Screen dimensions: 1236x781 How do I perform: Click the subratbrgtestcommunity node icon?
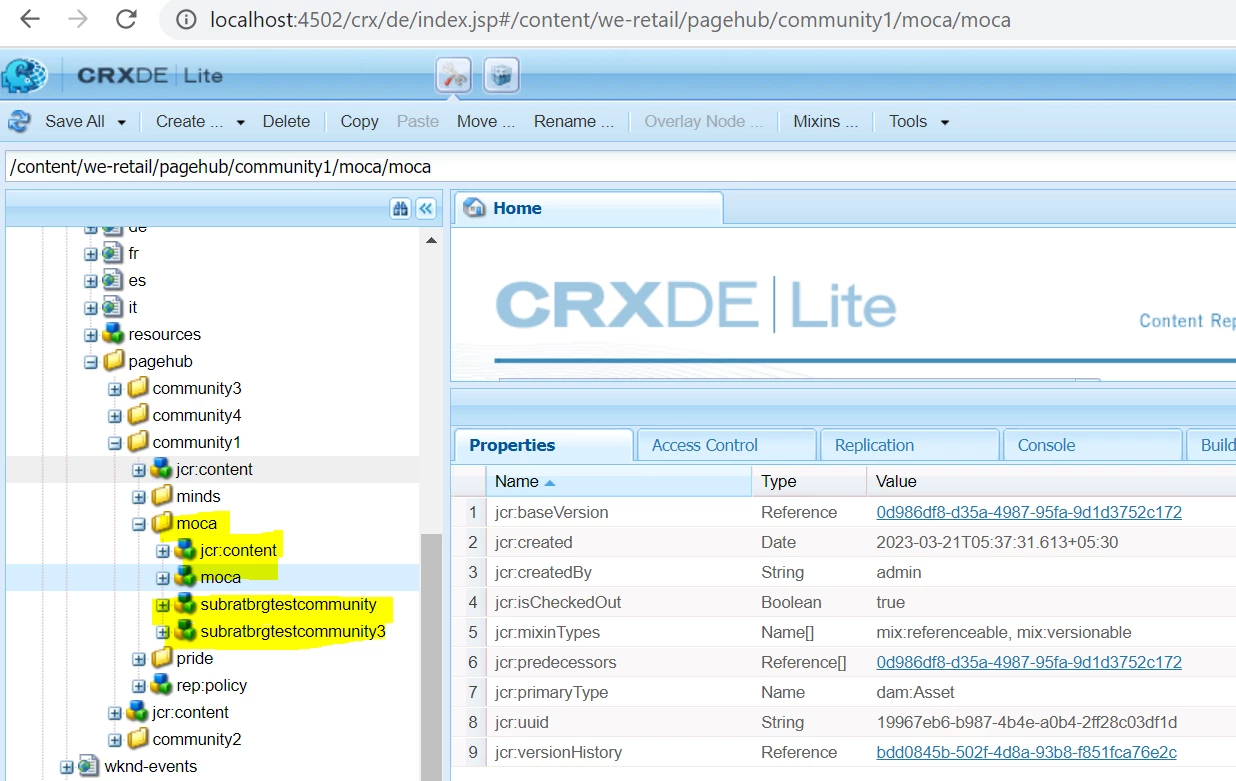[185, 604]
